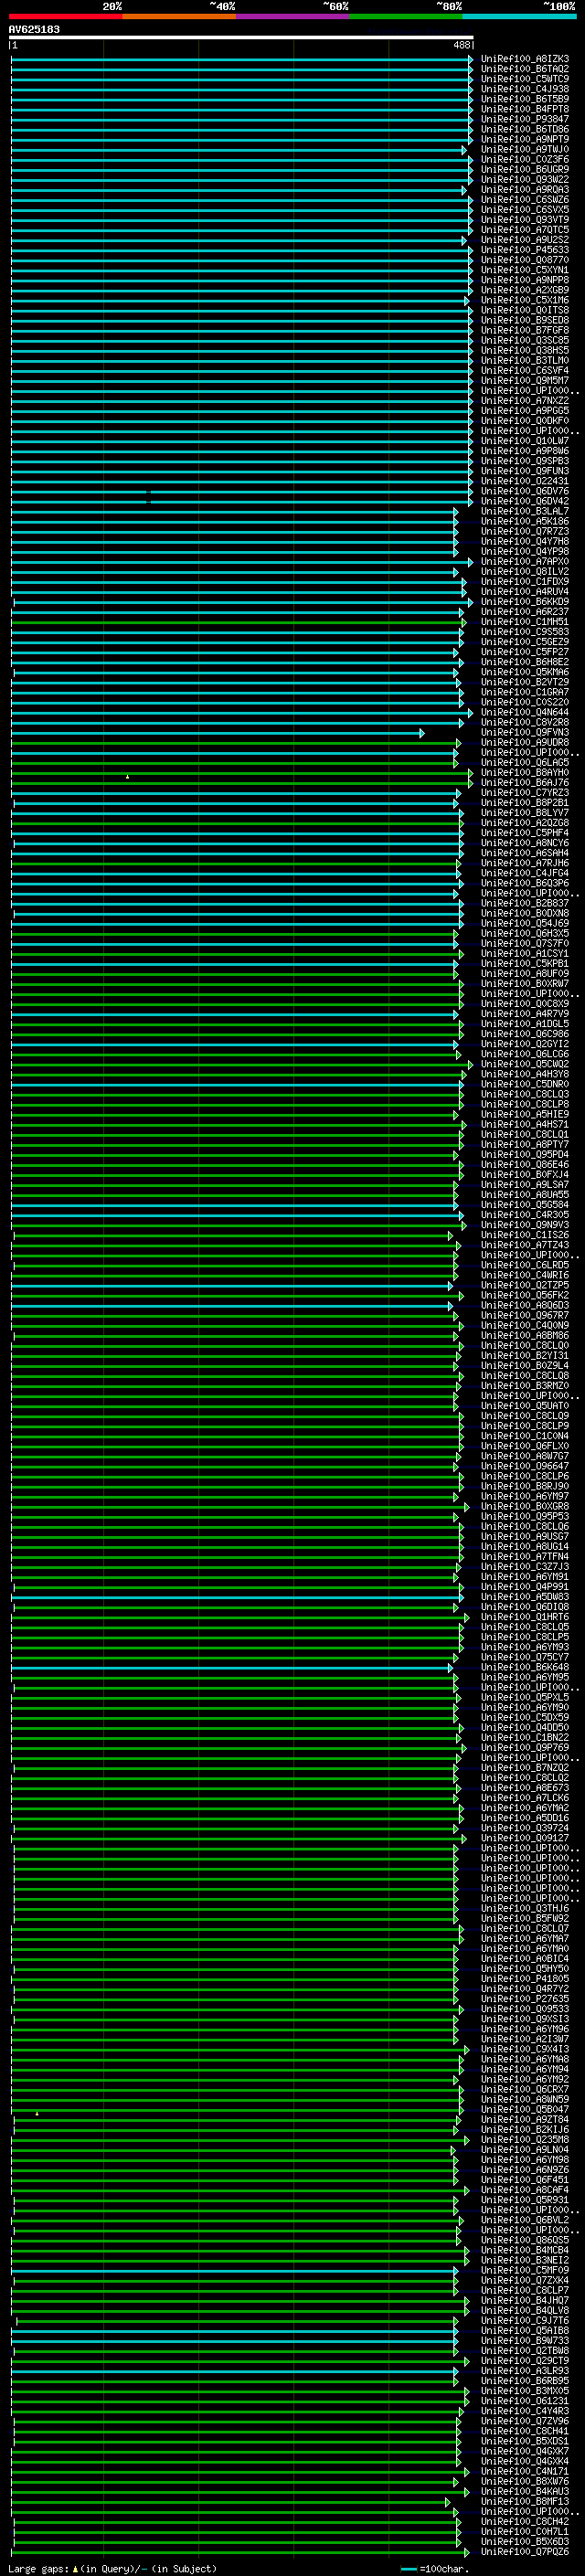The image size is (585, 2576).
Task: Click the Large gaps legend text
Action: [38, 2568]
